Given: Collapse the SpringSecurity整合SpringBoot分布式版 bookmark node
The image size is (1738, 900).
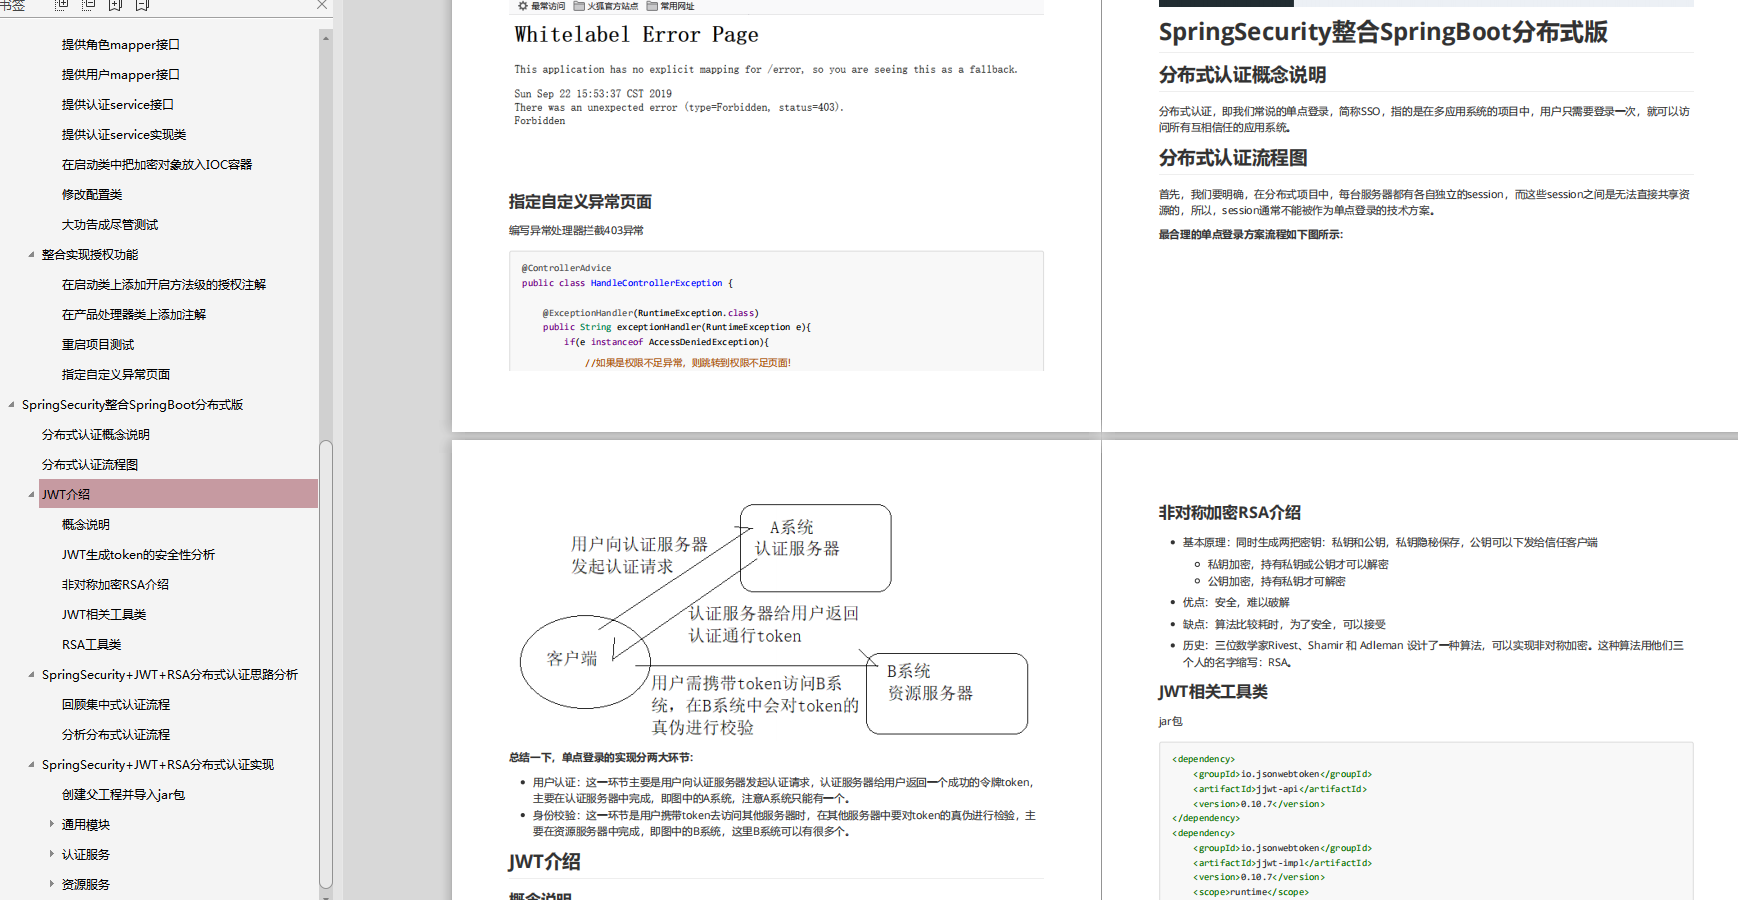Looking at the screenshot, I should (11, 405).
